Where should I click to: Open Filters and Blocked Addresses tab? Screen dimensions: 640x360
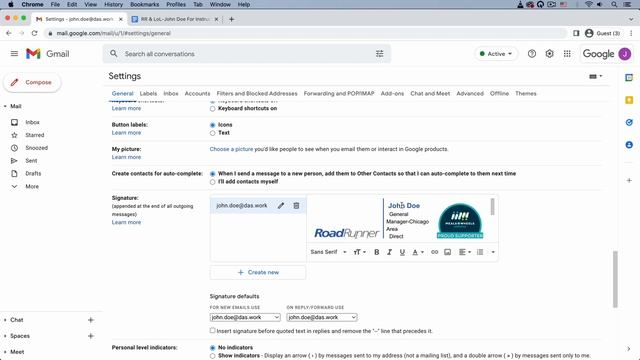tap(257, 93)
